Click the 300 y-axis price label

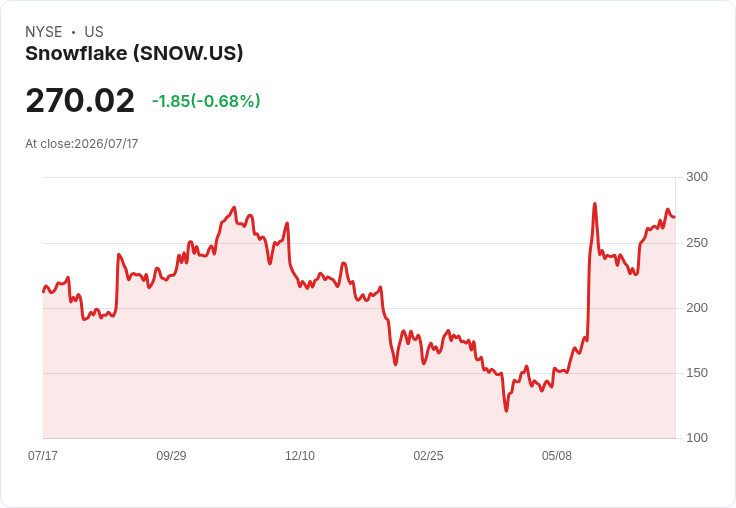[x=697, y=177]
